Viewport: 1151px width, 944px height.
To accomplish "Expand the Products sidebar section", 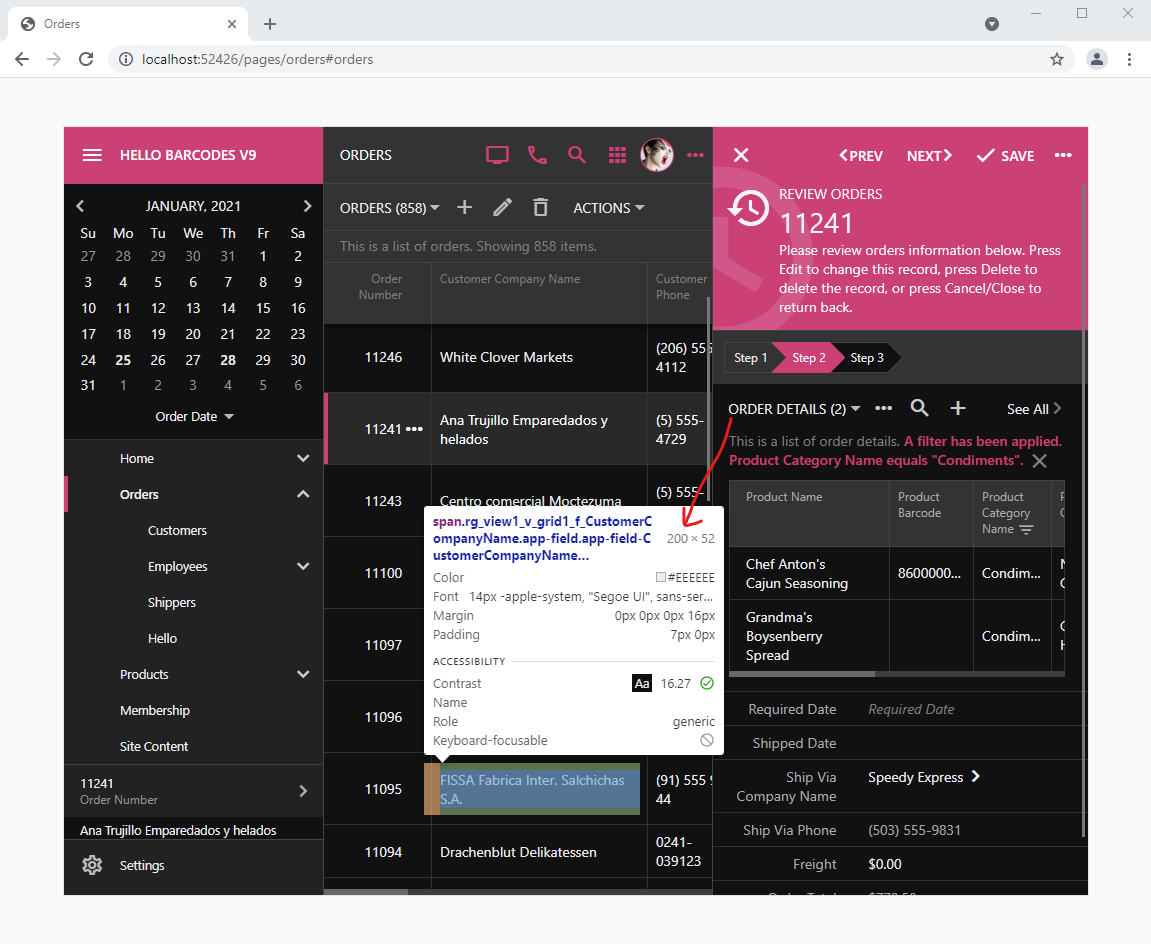I will pyautogui.click(x=302, y=674).
